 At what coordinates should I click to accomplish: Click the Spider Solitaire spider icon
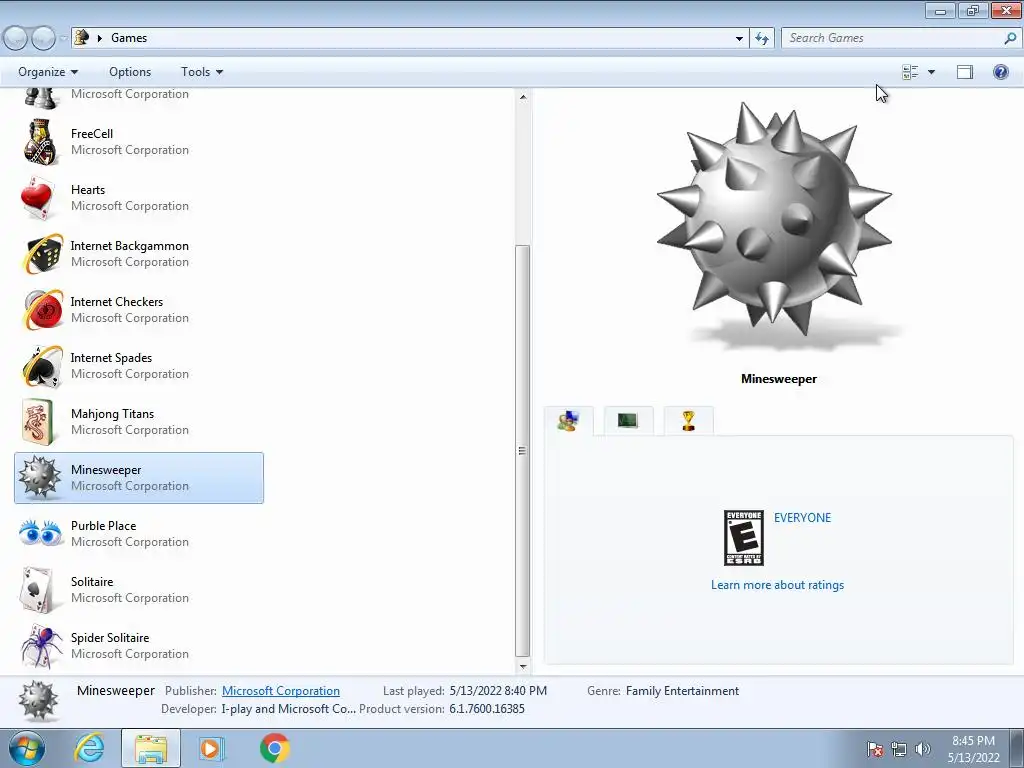click(x=42, y=646)
